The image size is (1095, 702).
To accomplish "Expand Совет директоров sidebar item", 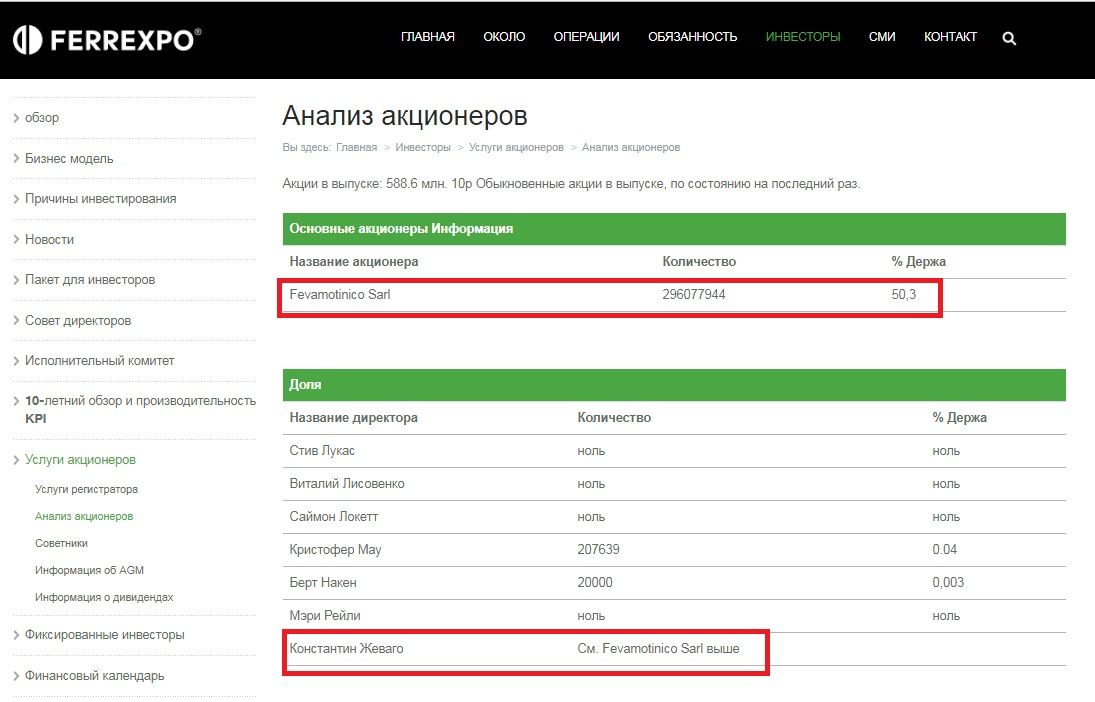I will (78, 321).
